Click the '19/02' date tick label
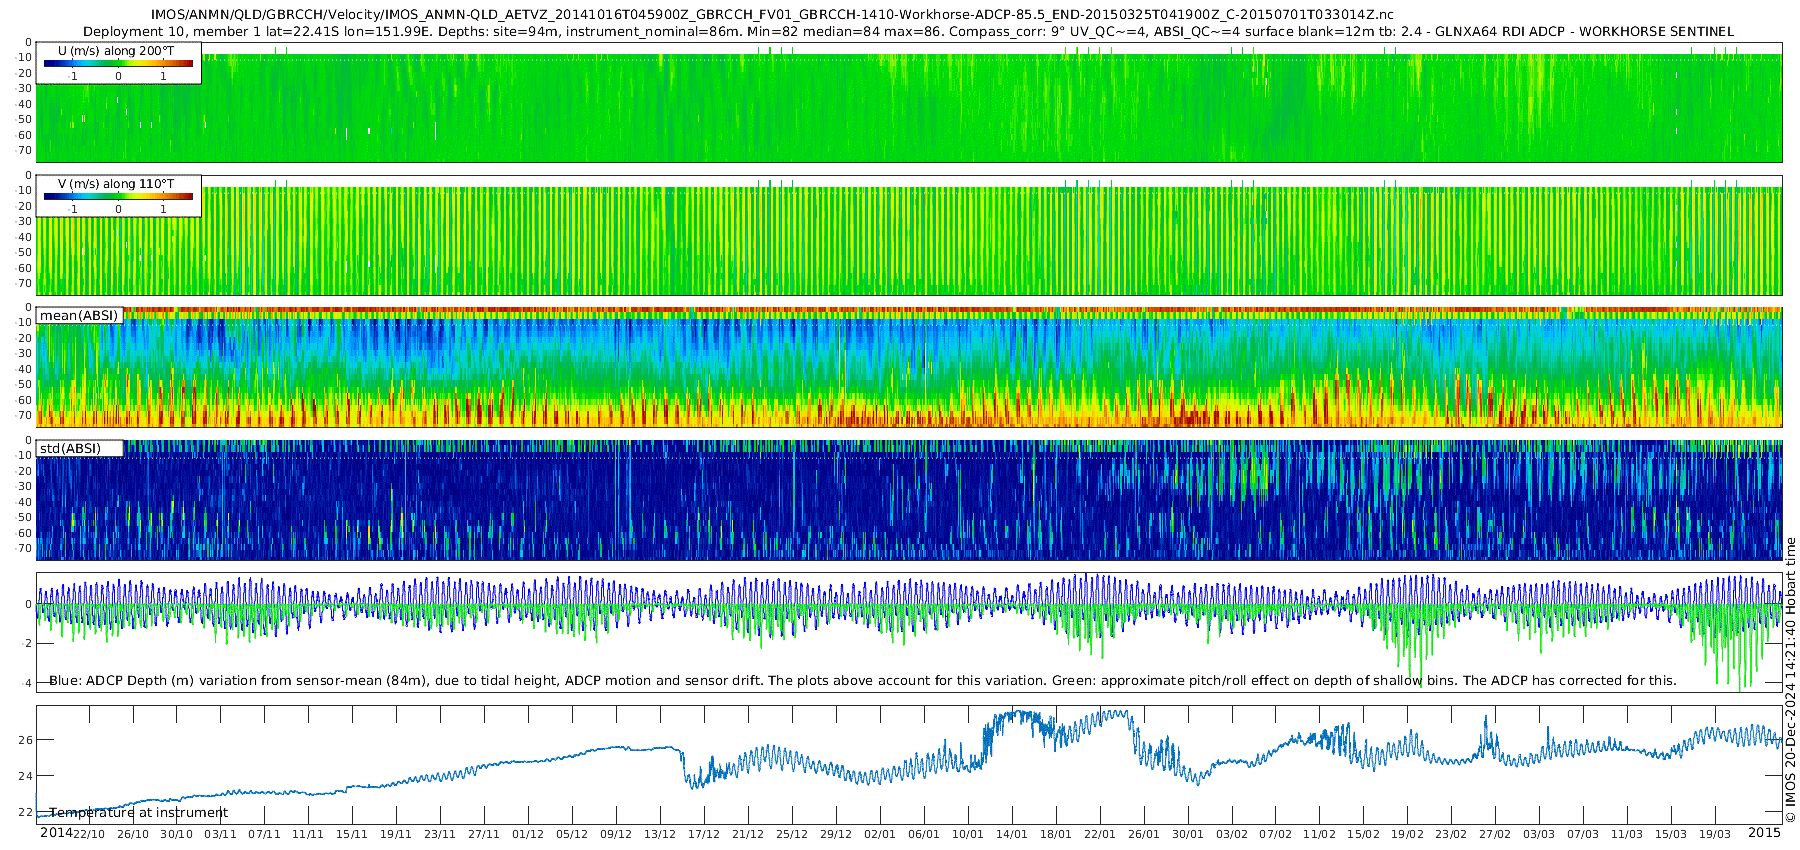Screen dimensions: 1800x850 tap(1408, 834)
